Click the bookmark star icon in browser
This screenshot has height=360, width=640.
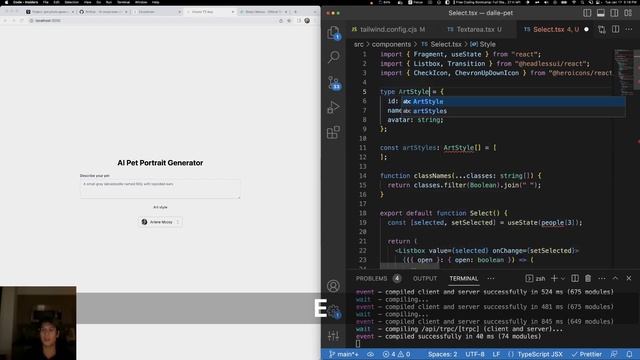[x=289, y=20]
